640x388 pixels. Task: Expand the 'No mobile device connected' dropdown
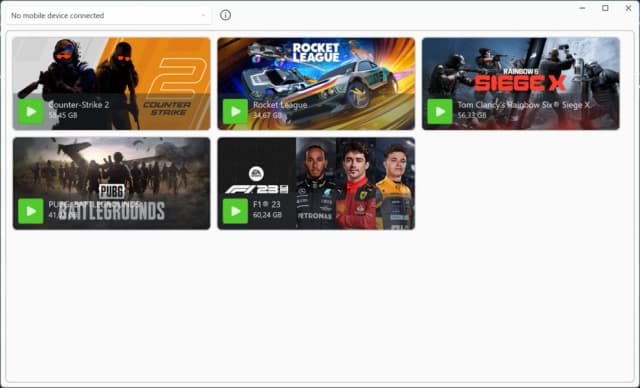(x=109, y=16)
